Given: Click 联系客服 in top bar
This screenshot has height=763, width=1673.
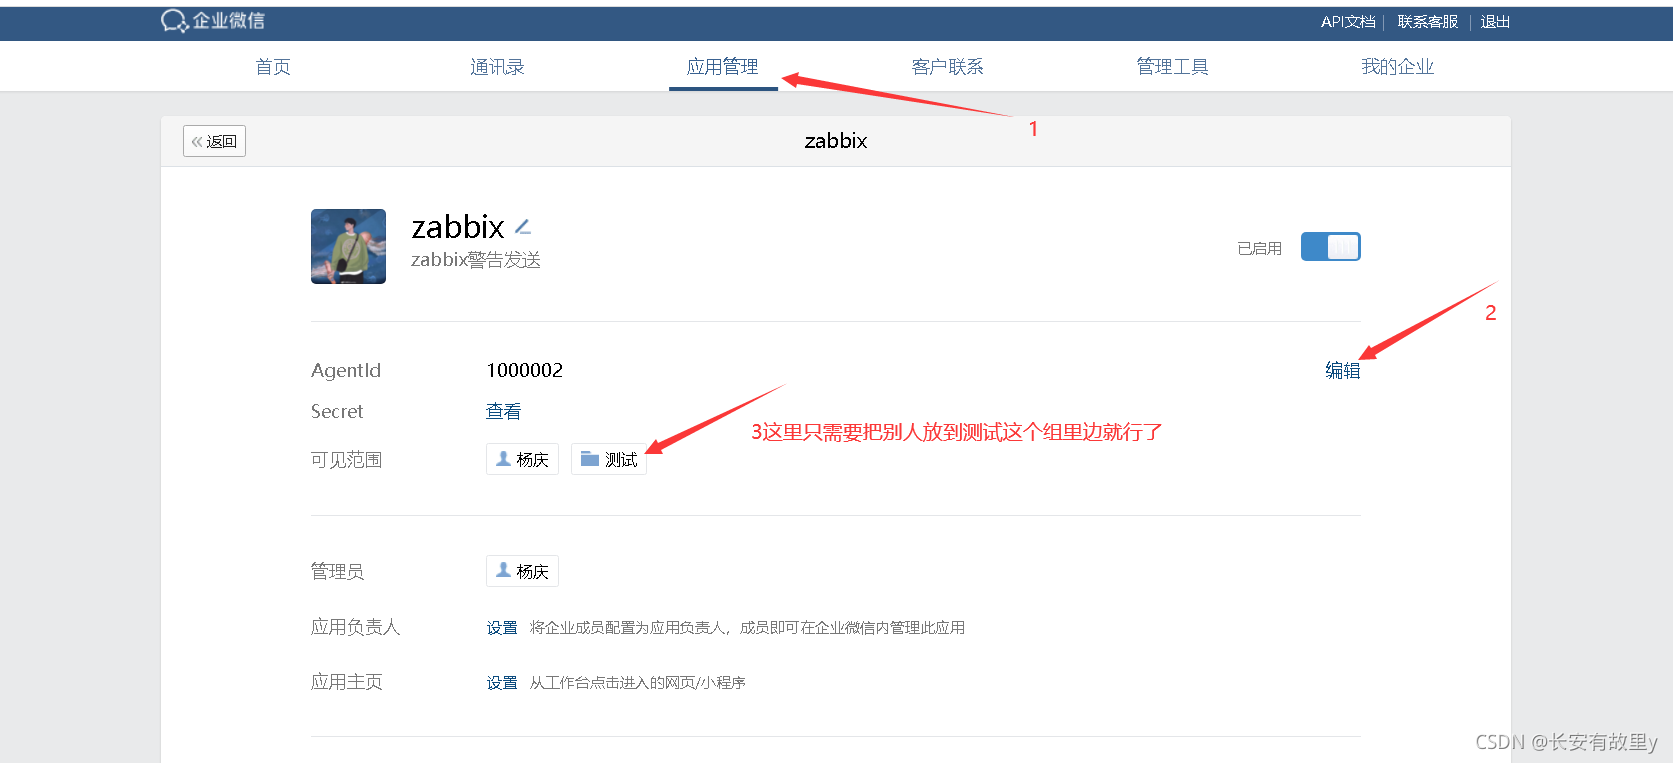Looking at the screenshot, I should tap(1427, 22).
